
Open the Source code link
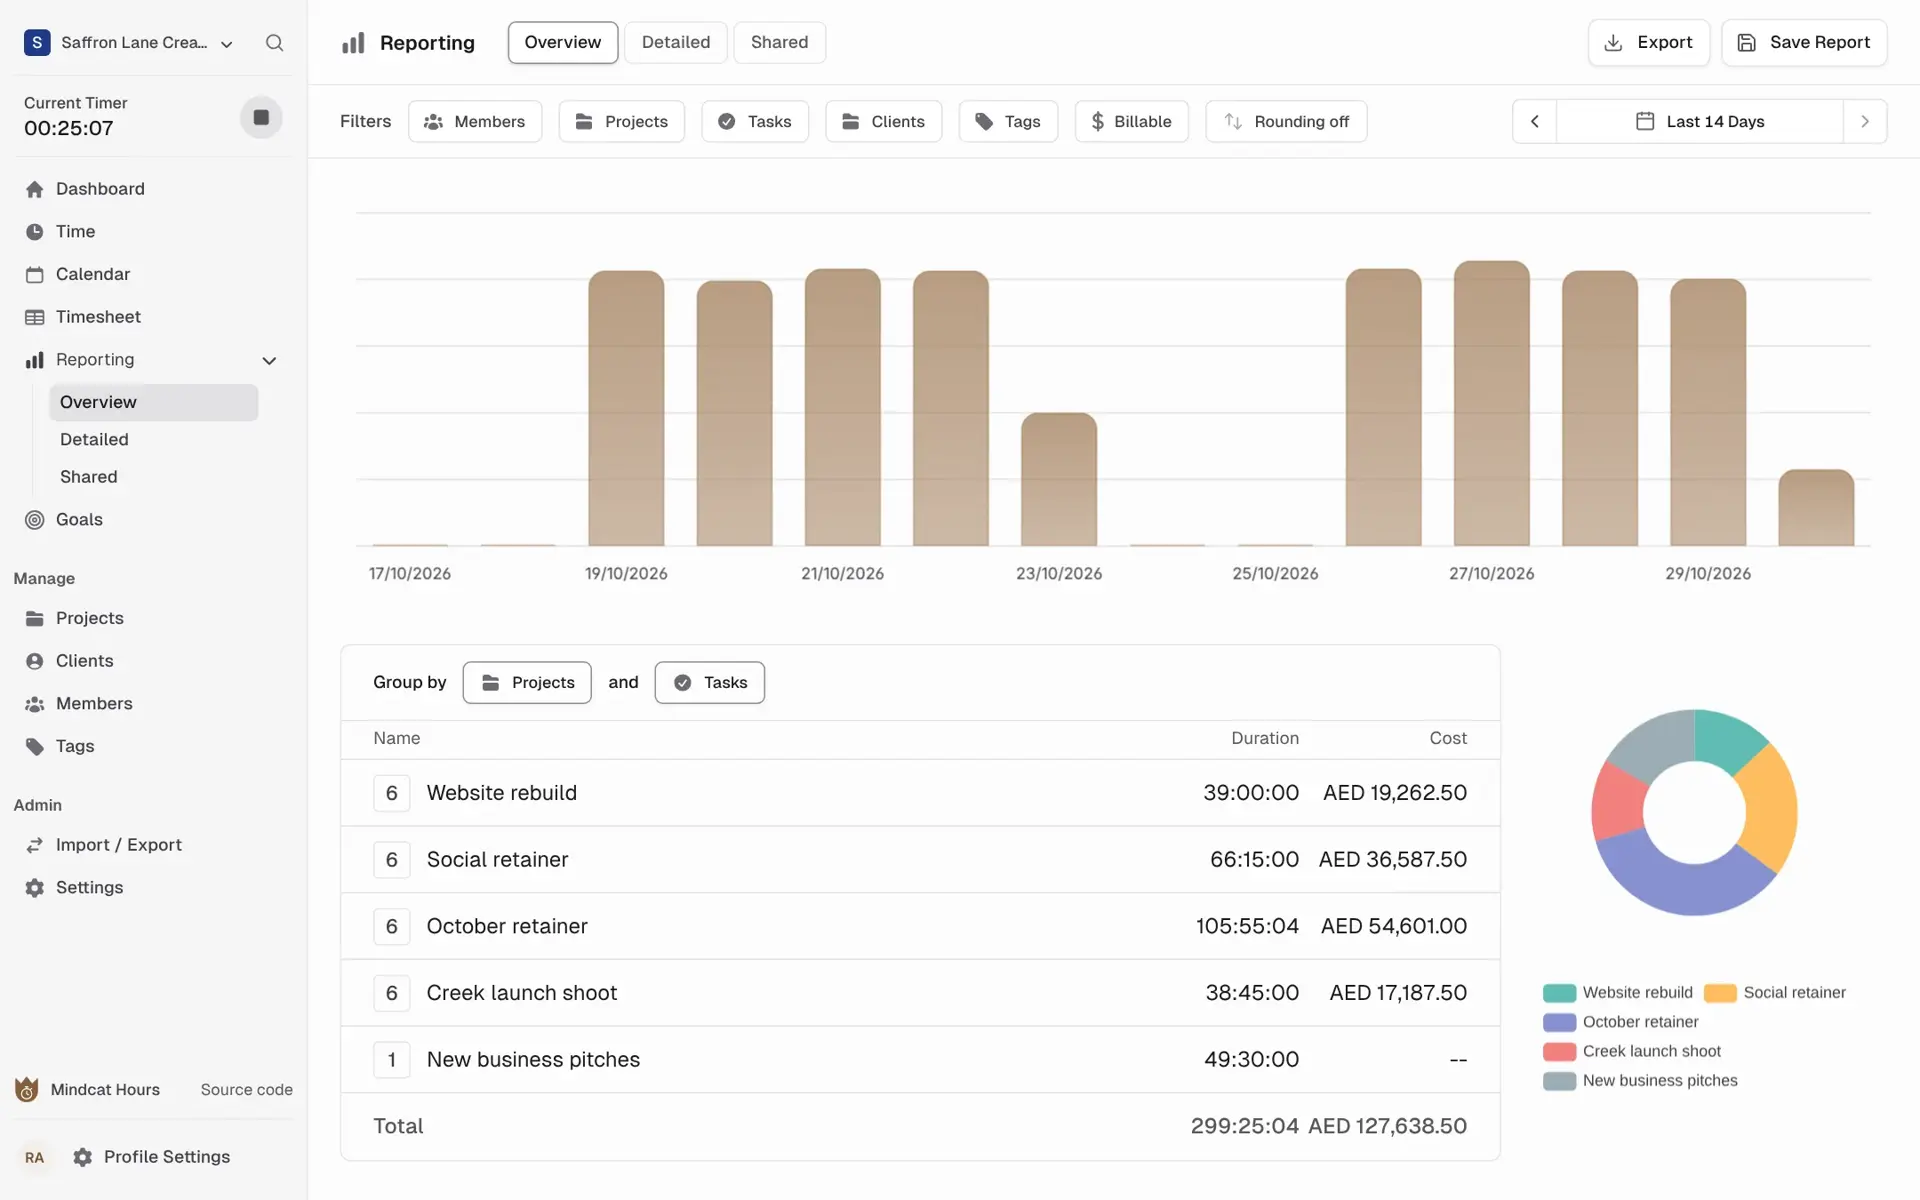[247, 1090]
